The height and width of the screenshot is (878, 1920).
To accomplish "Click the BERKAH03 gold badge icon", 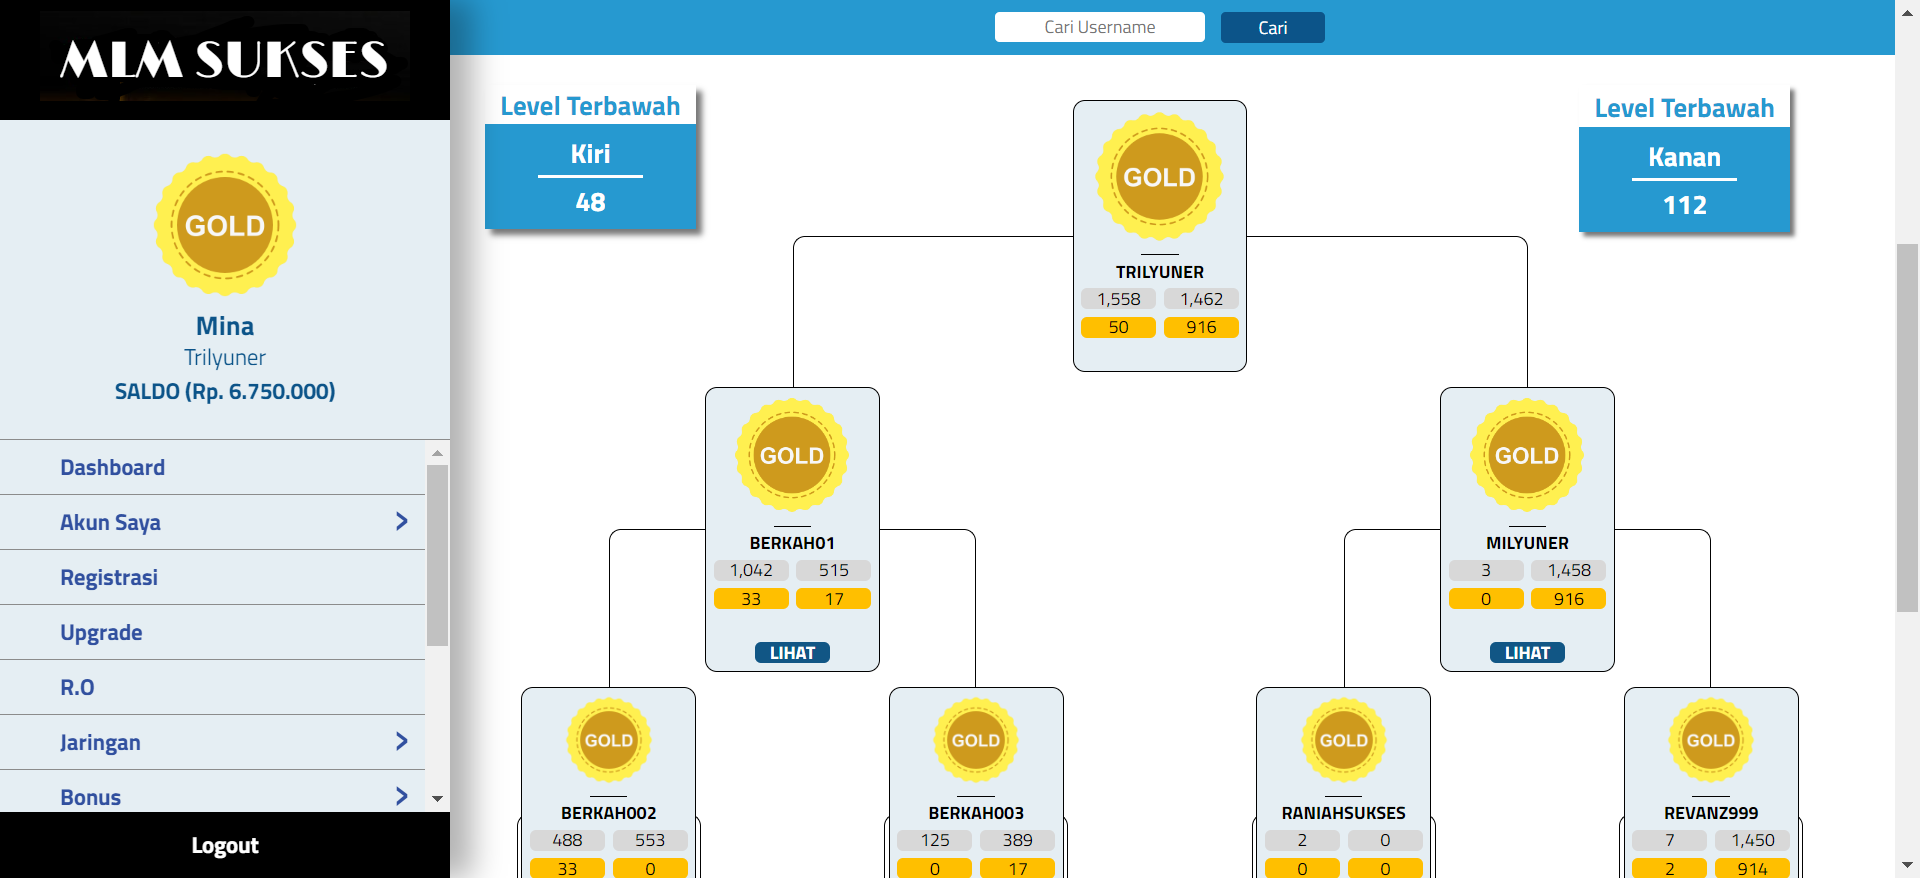I will tap(975, 740).
